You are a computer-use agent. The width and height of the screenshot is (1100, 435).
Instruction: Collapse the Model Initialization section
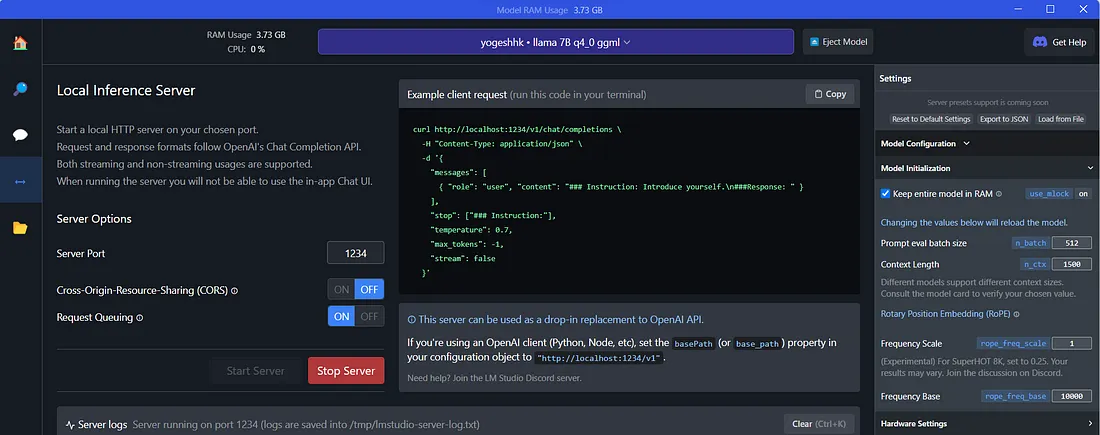coord(987,168)
